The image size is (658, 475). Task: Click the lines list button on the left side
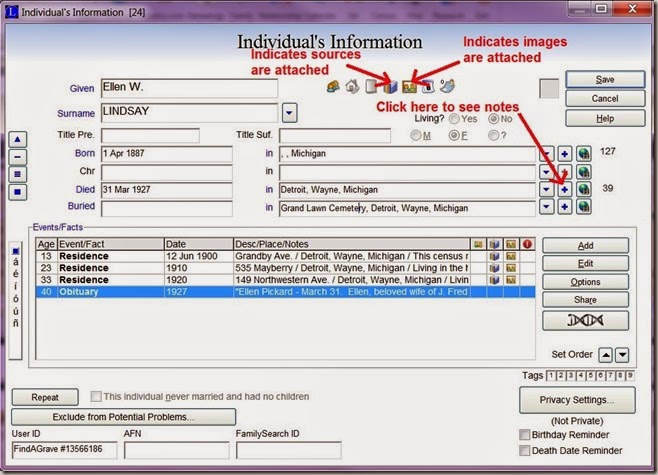coord(17,174)
